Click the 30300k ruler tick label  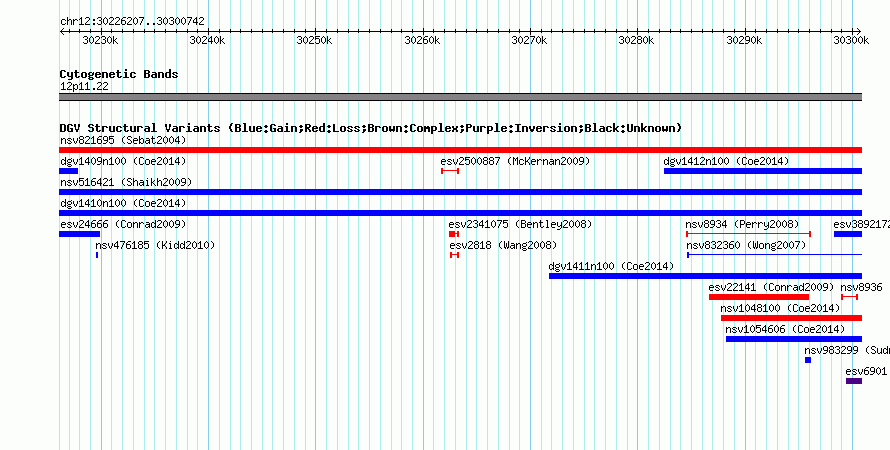pyautogui.click(x=851, y=40)
